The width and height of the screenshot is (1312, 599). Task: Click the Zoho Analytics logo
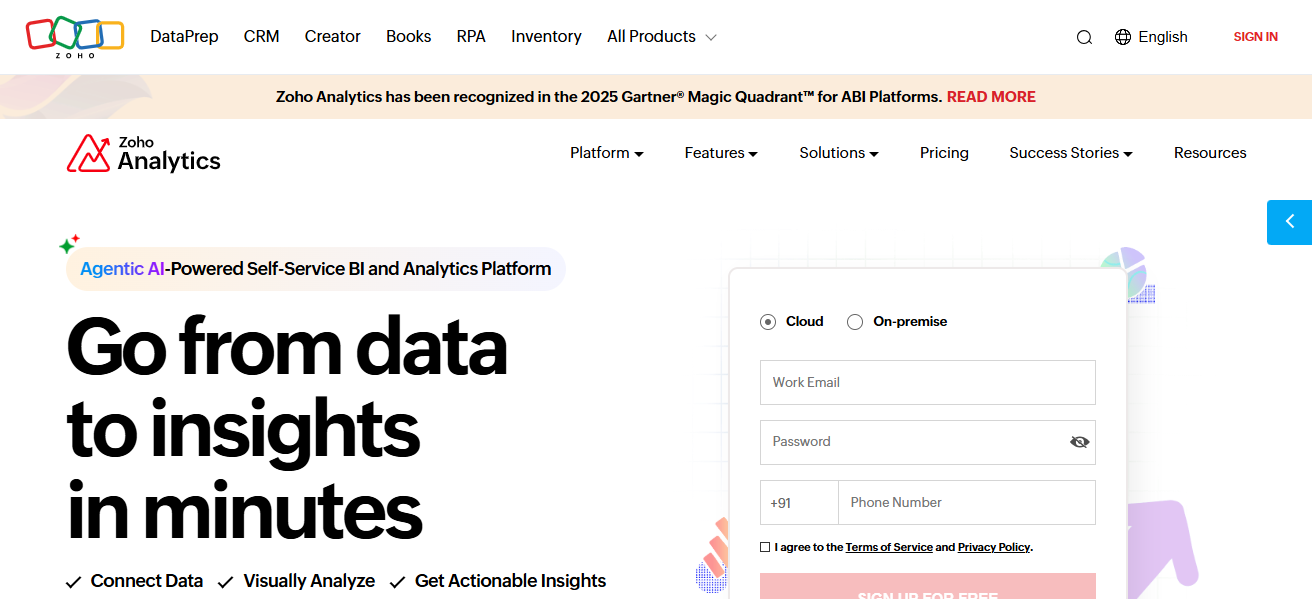point(144,153)
